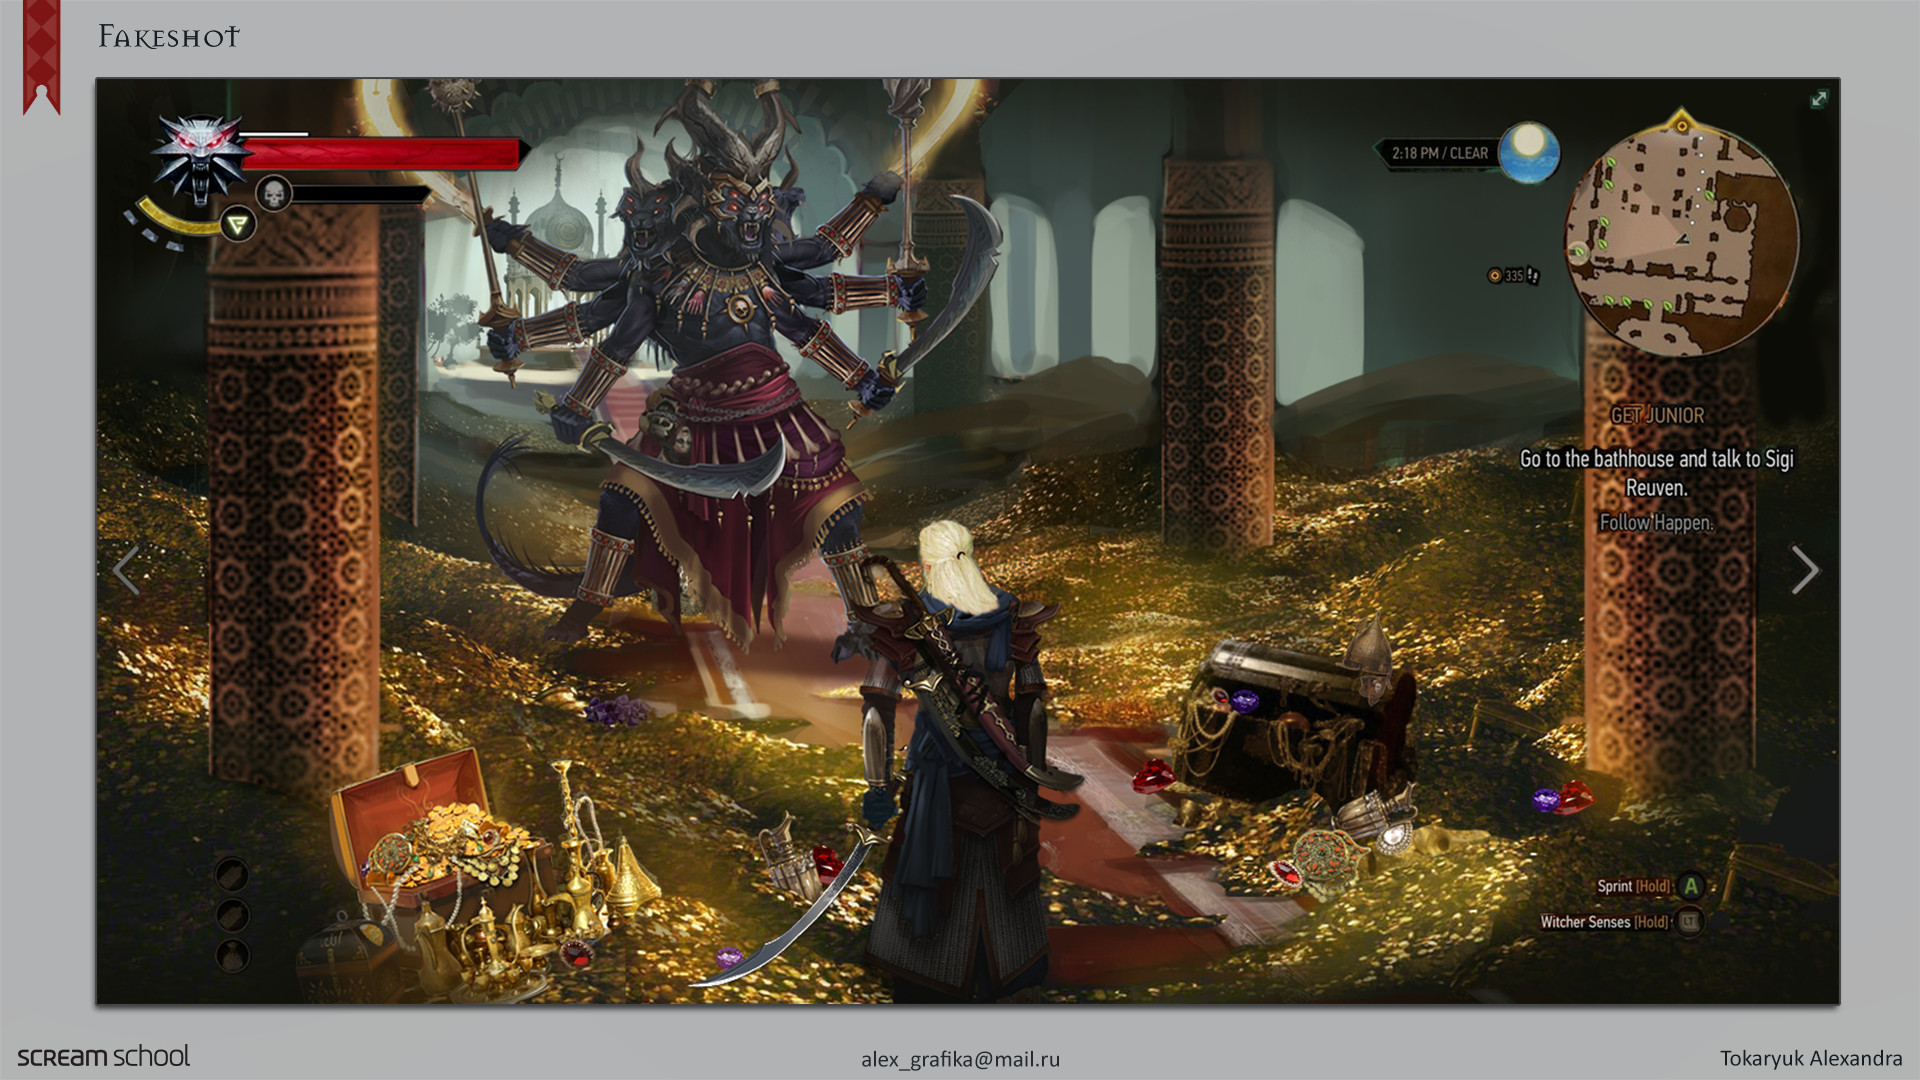Go to next image with right arrow

coord(1804,570)
